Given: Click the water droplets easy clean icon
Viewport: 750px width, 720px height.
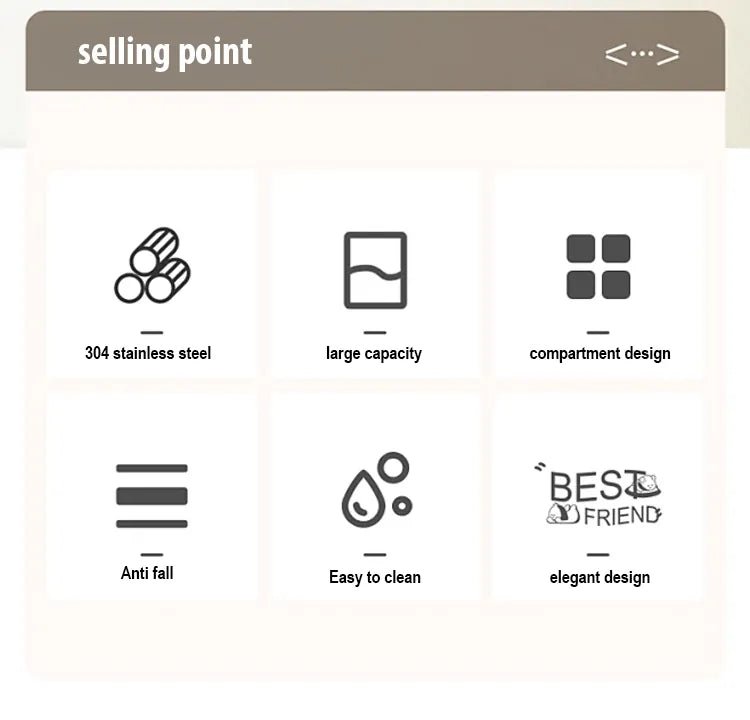Looking at the screenshot, I should pos(375,491).
